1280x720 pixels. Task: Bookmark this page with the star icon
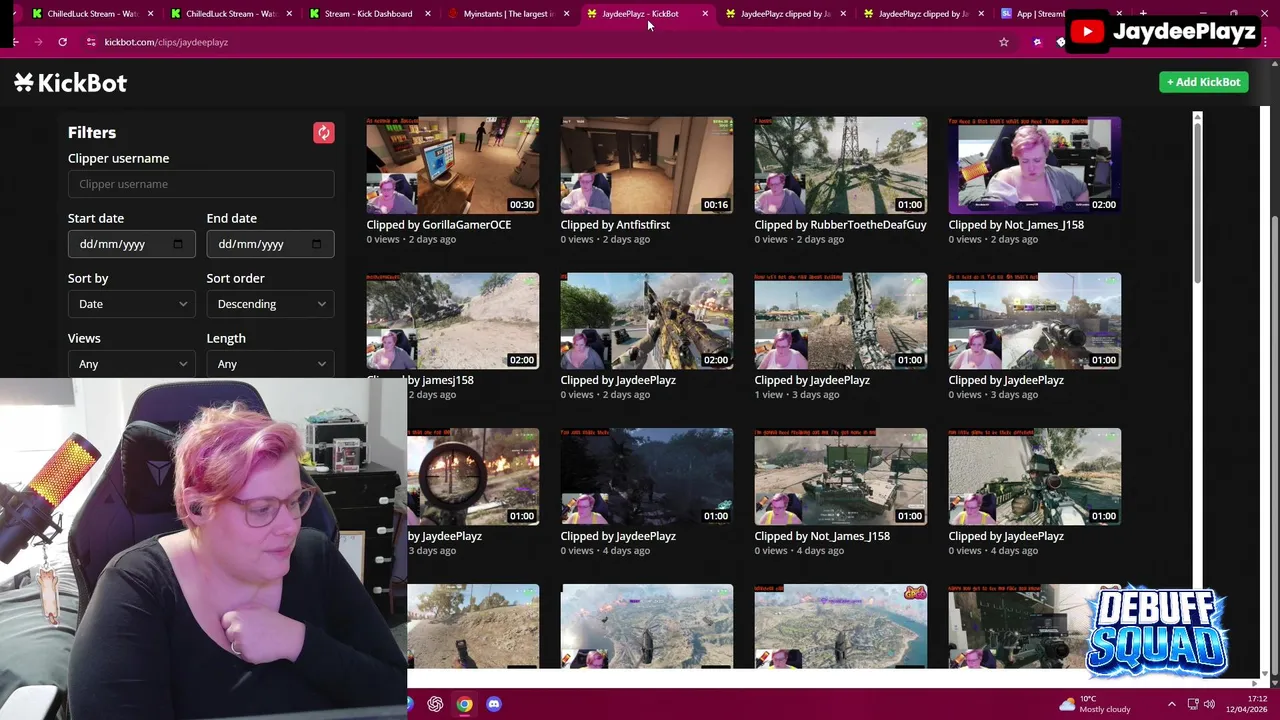coord(1003,42)
